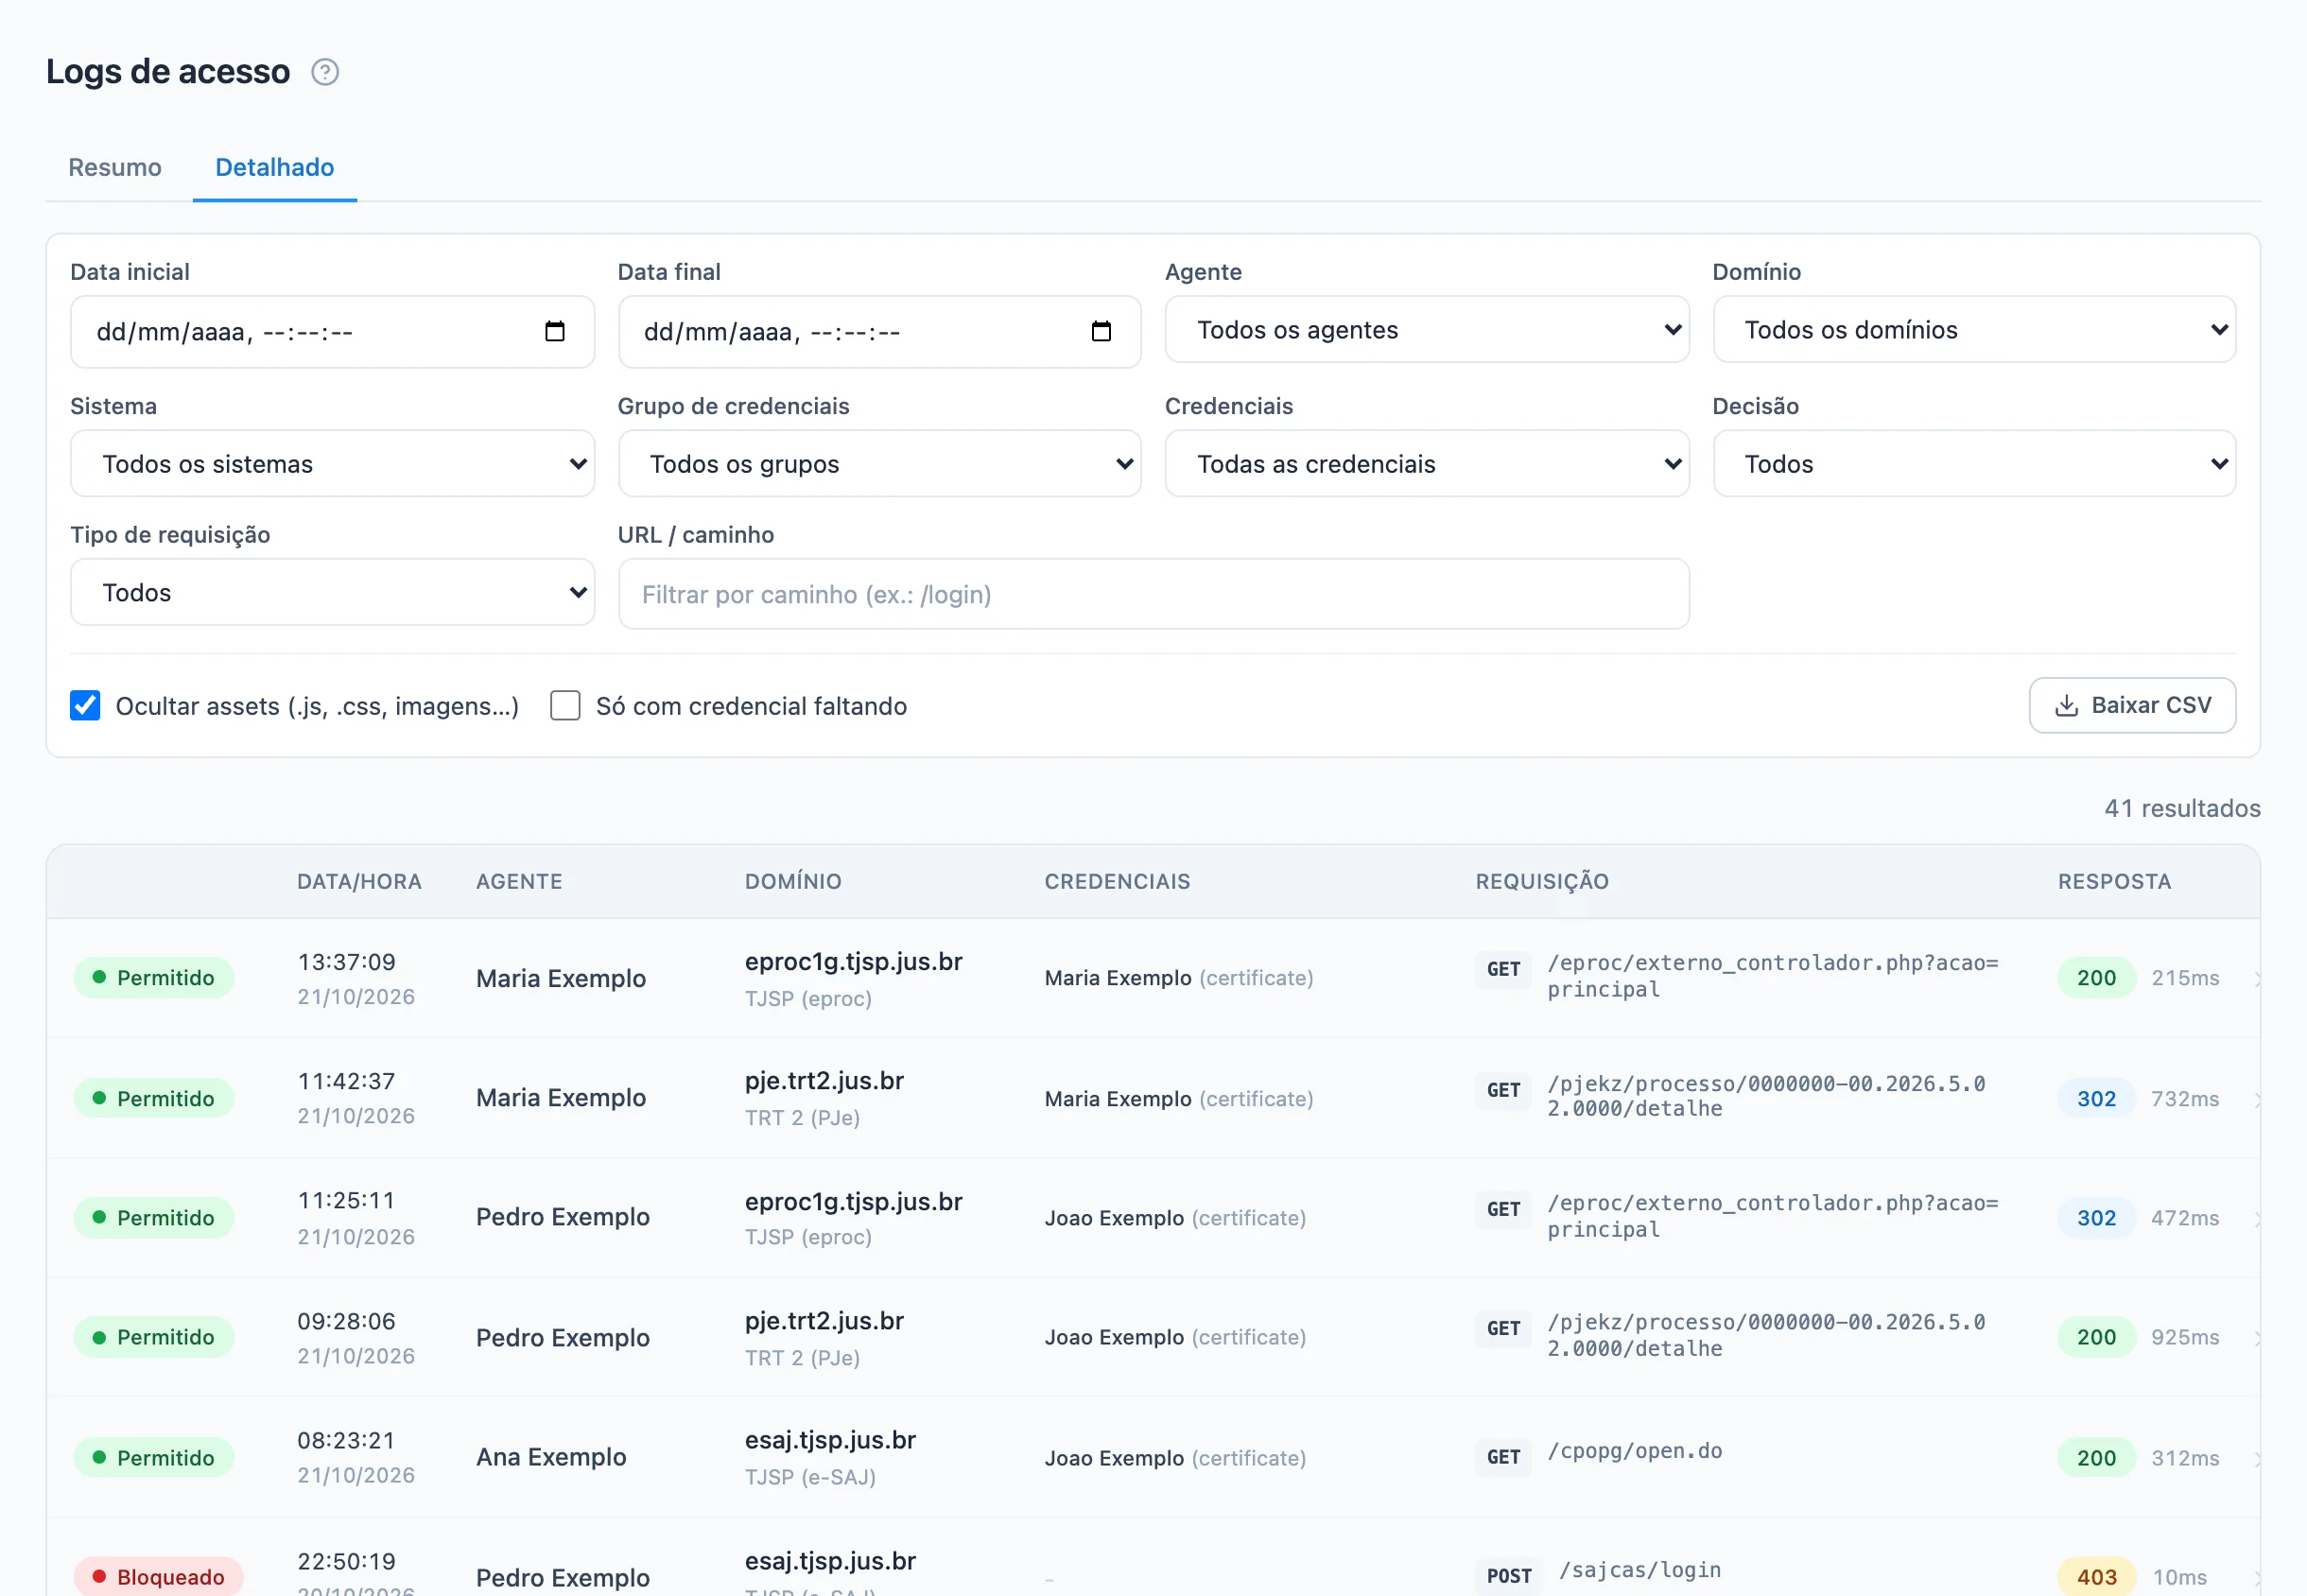2307x1596 pixels.
Task: Click the 200 status in the 215ms row
Action: [x=2096, y=978]
